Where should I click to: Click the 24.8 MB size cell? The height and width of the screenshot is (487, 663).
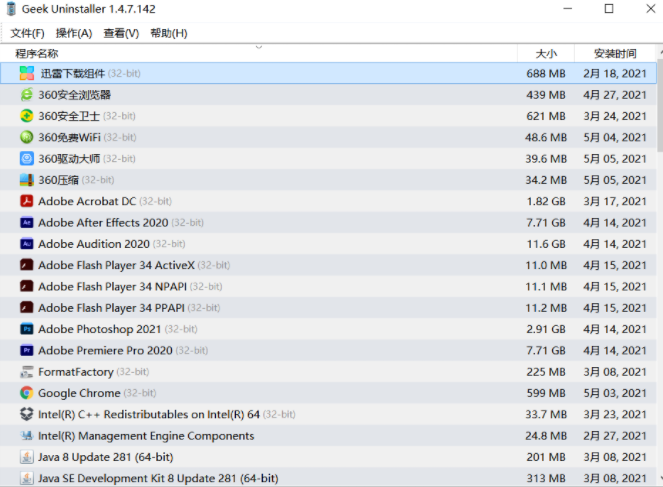(x=546, y=435)
